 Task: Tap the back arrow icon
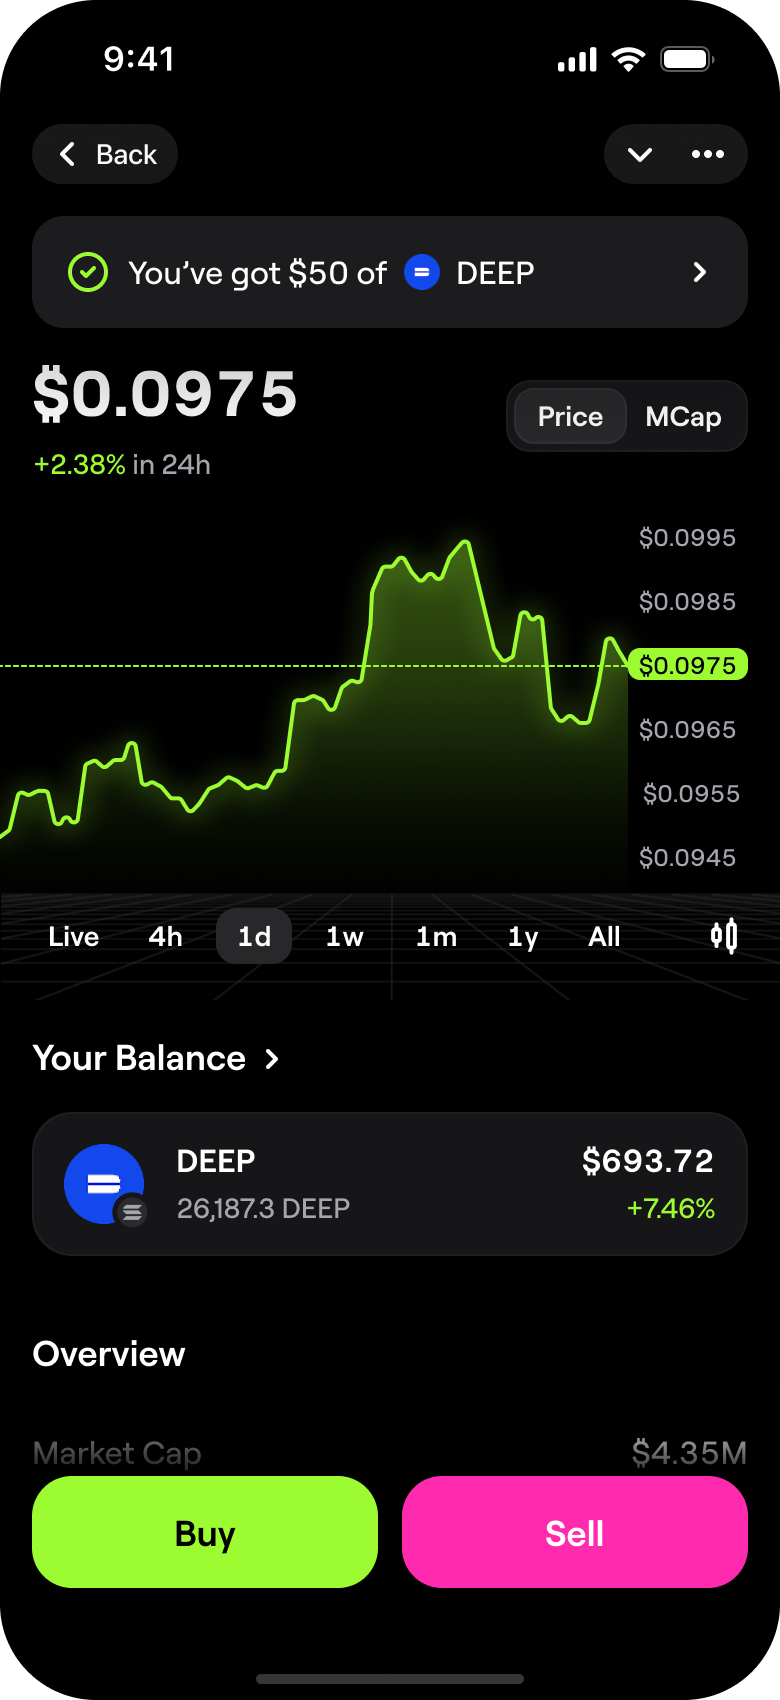(x=68, y=154)
